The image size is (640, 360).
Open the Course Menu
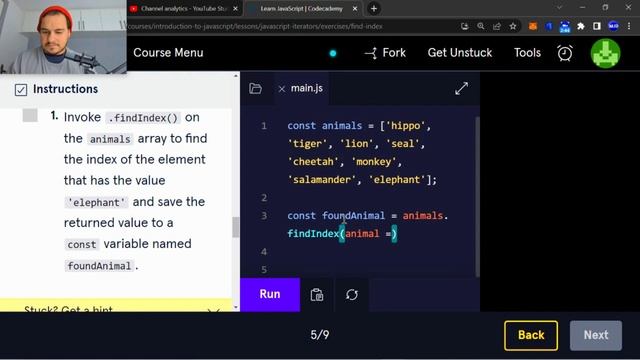pyautogui.click(x=168, y=53)
